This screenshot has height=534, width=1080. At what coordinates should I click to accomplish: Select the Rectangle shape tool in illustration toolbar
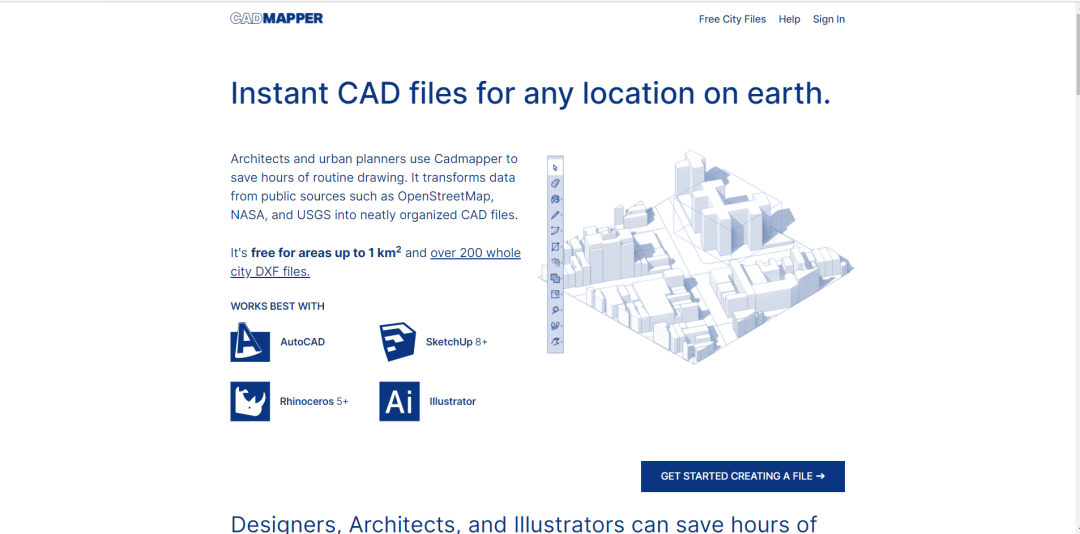[x=556, y=246]
